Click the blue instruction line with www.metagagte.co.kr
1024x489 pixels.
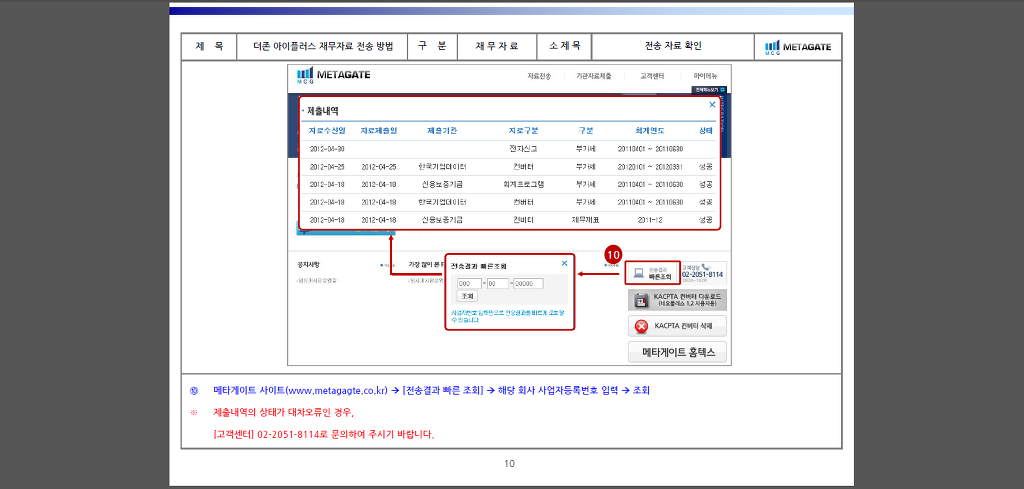pos(431,390)
